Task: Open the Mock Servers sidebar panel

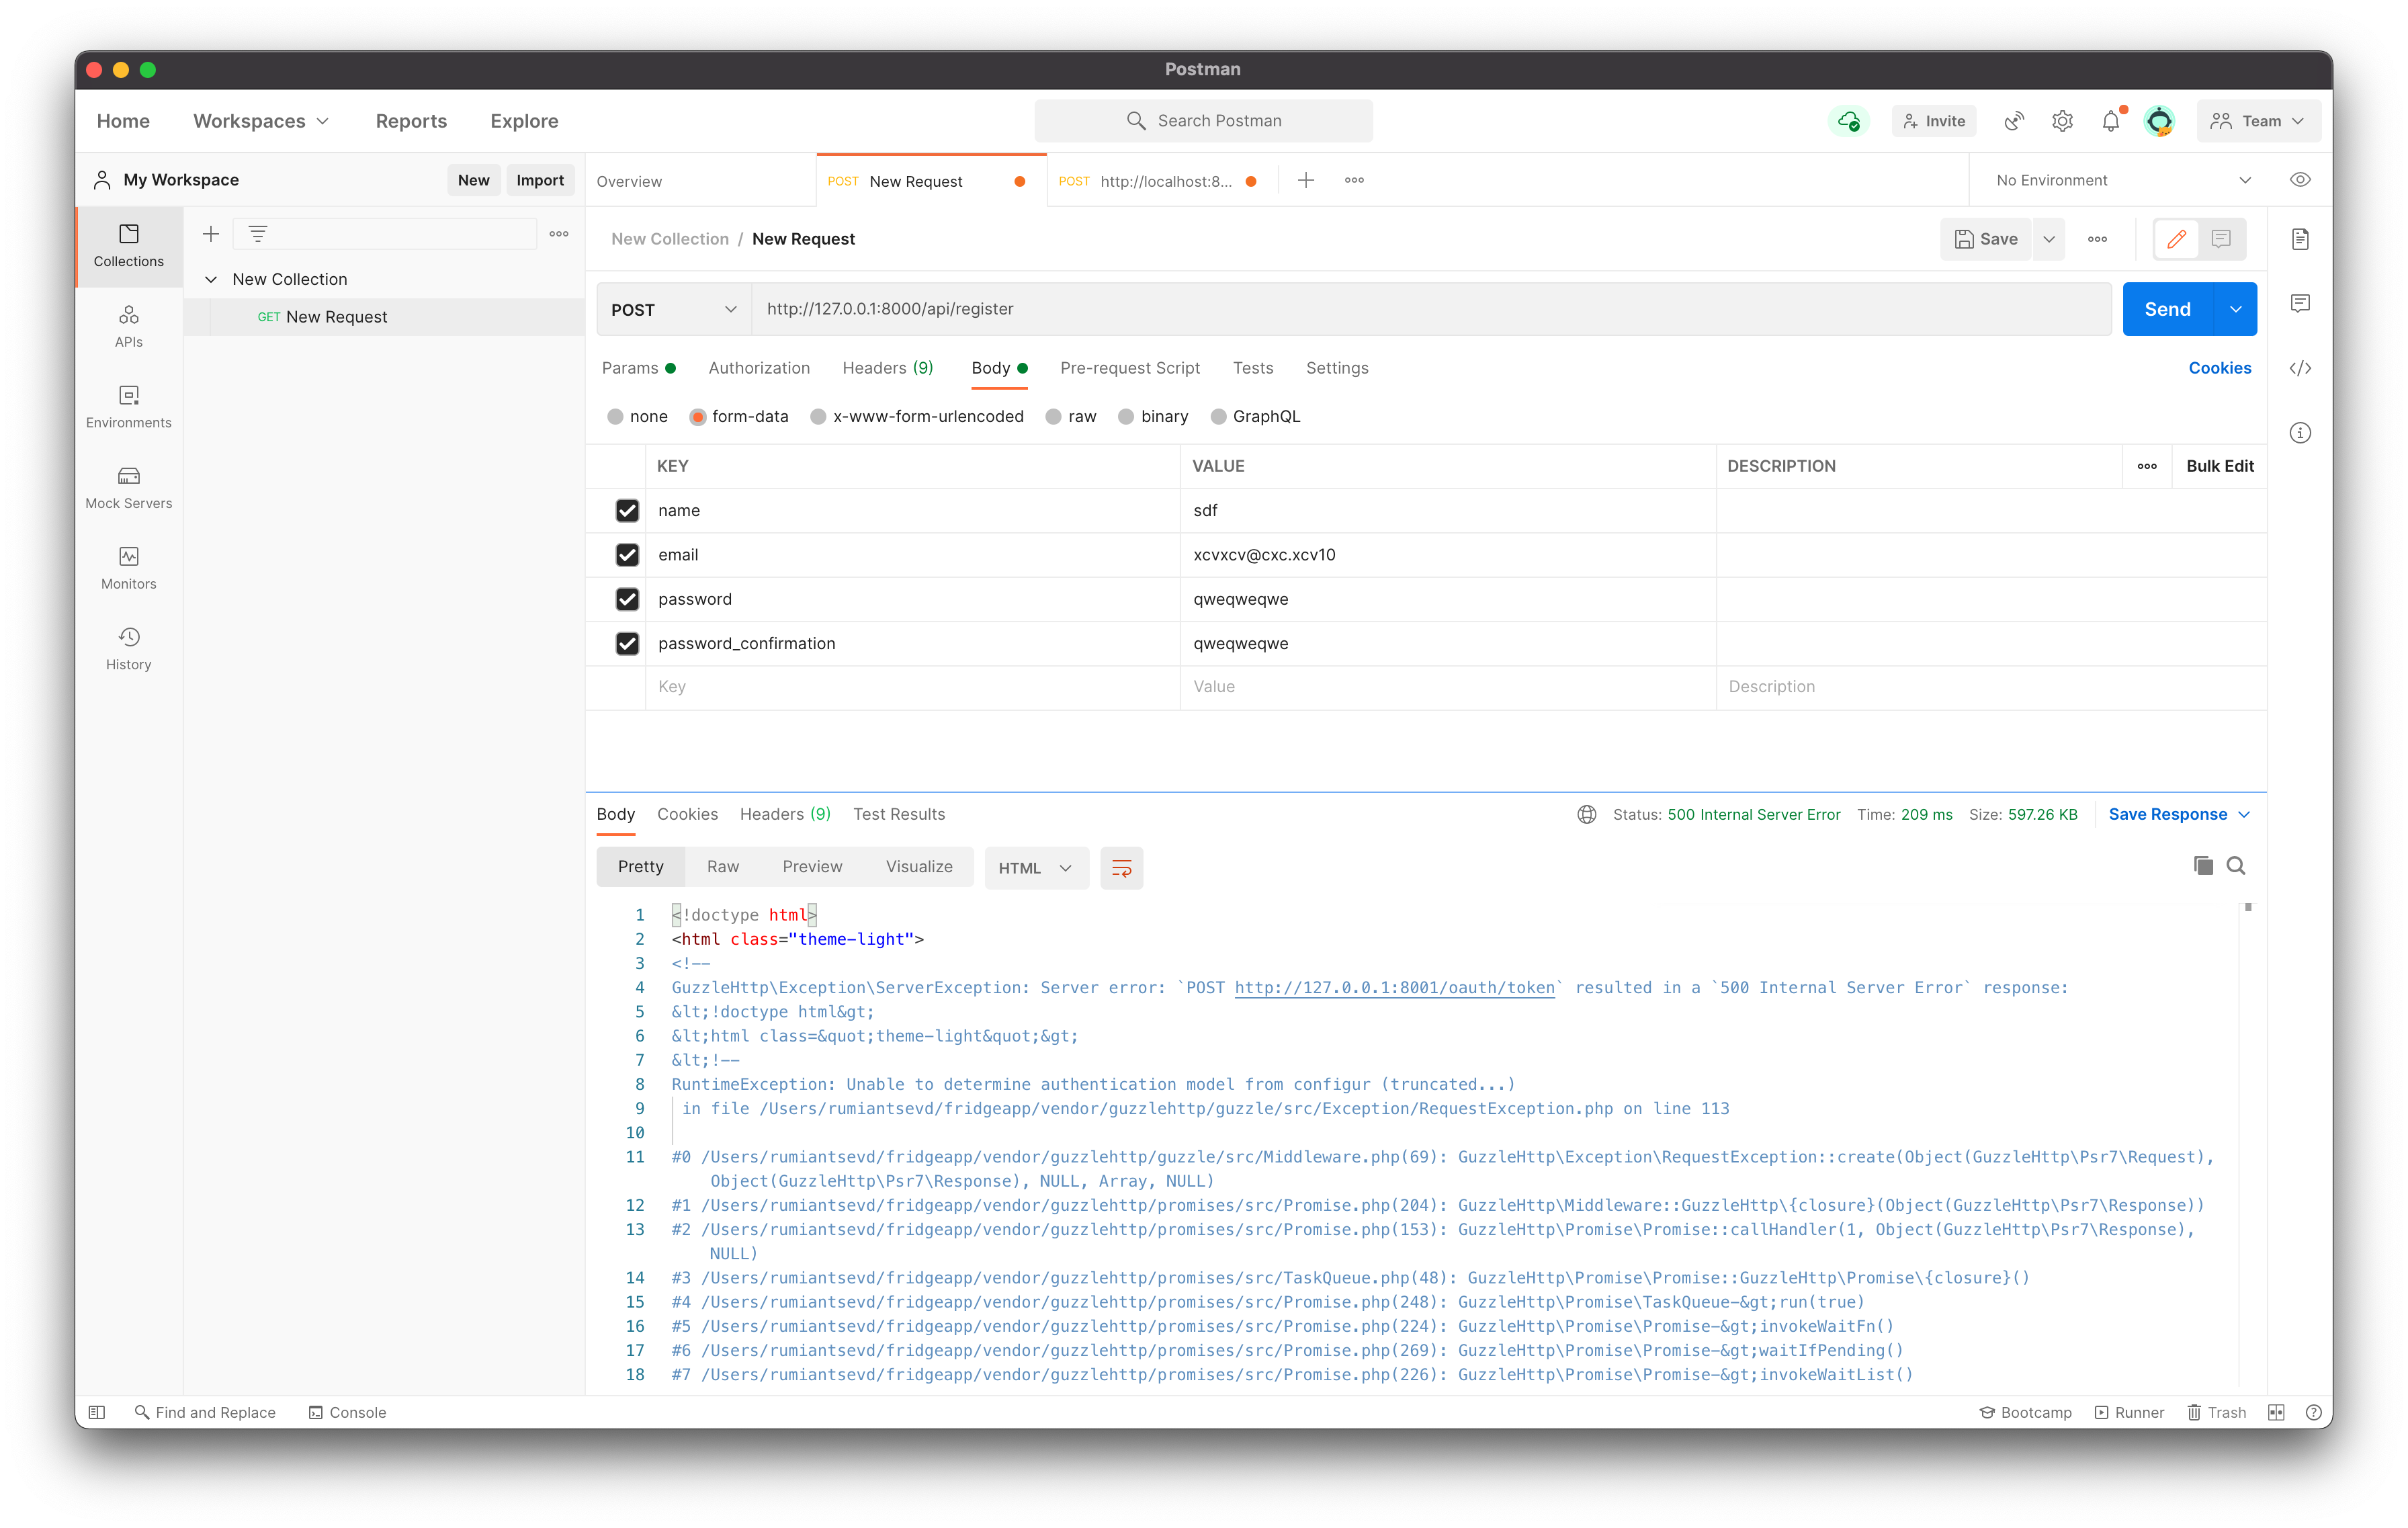Action: (128, 487)
